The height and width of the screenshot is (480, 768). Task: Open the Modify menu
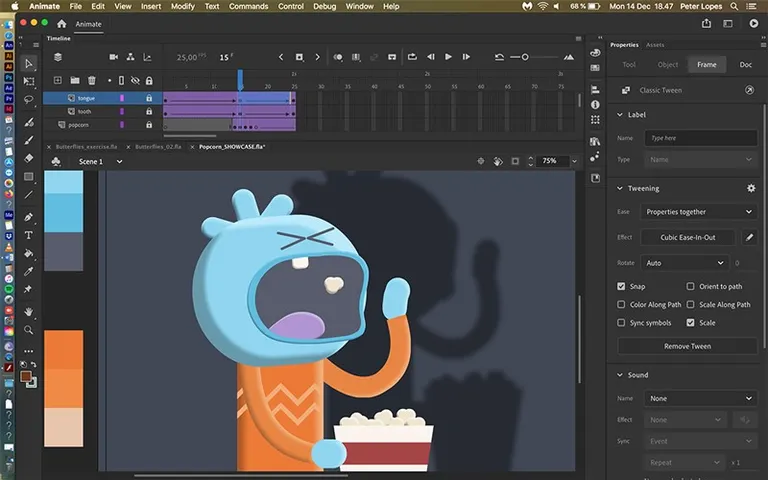coord(182,6)
